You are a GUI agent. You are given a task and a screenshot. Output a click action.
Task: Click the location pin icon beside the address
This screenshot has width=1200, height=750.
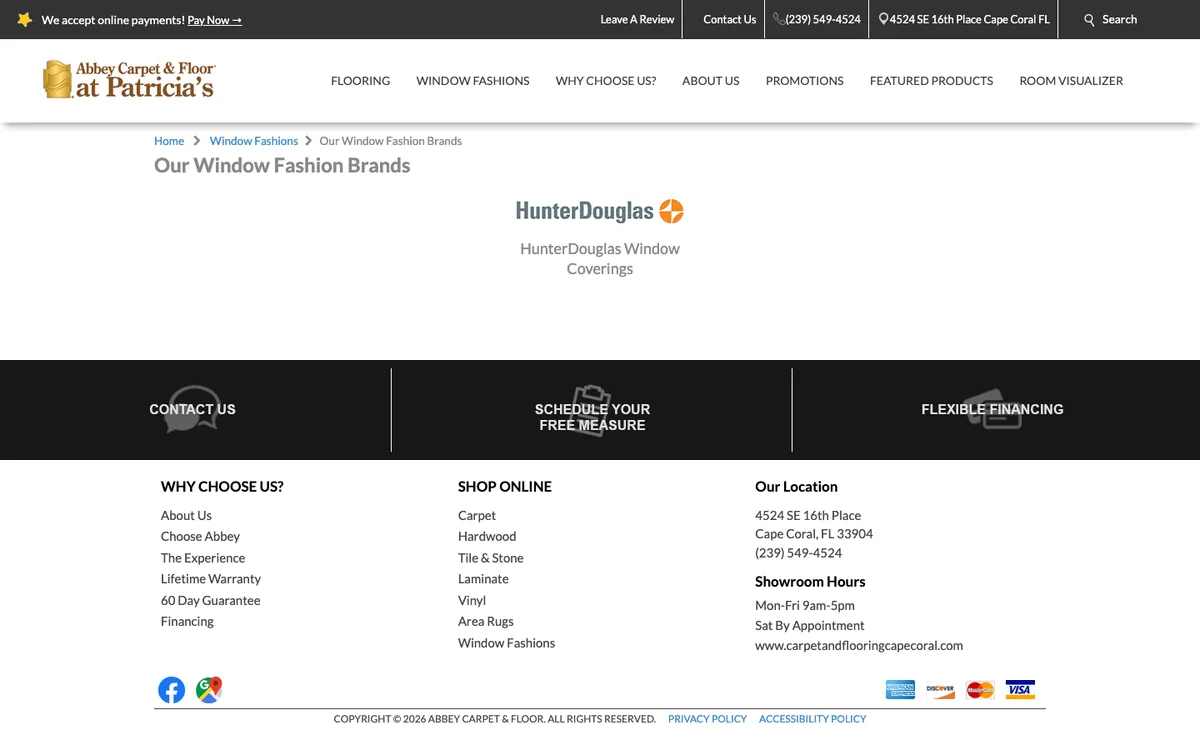tap(884, 19)
